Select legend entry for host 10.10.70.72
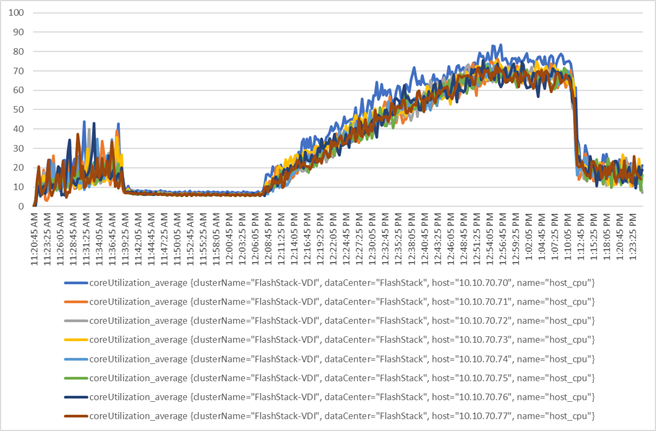Image resolution: width=656 pixels, height=431 pixels. 329,321
